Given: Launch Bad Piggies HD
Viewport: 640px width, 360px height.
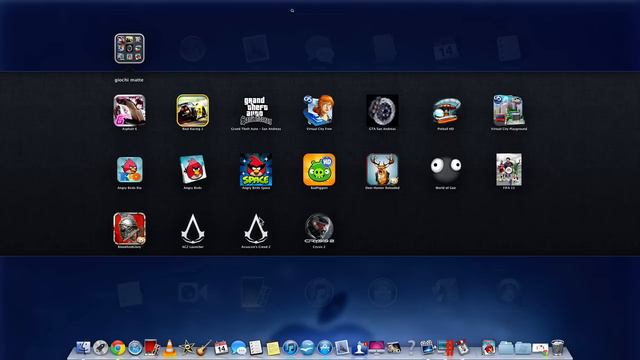Looking at the screenshot, I should (x=319, y=170).
